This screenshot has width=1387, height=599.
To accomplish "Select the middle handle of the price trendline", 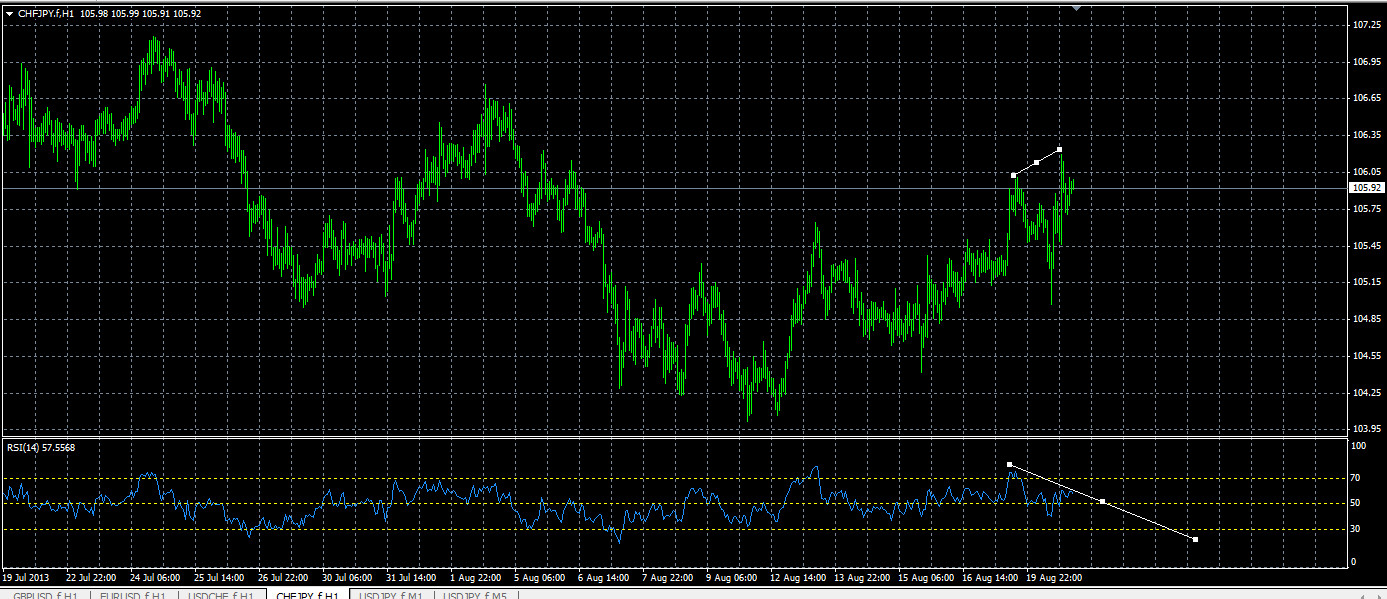I will 1037,162.
